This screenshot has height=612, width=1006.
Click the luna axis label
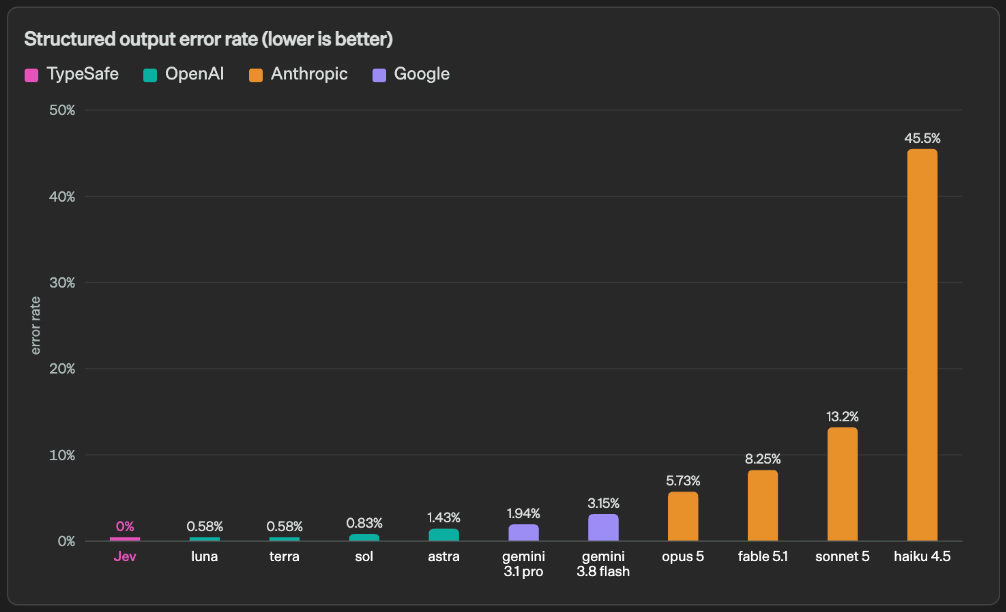205,556
